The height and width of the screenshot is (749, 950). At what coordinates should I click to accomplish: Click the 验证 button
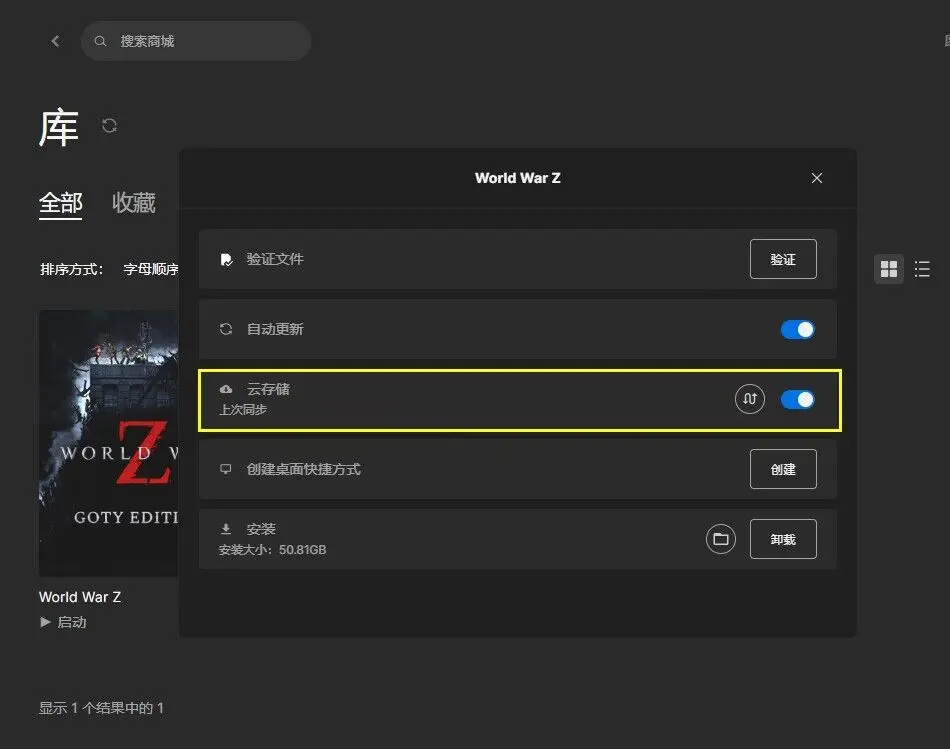click(x=783, y=259)
